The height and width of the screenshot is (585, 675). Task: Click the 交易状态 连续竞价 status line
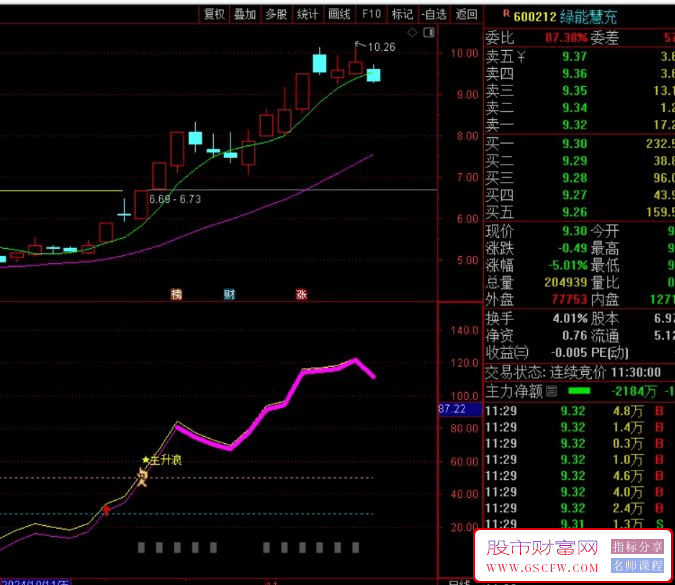coord(573,372)
